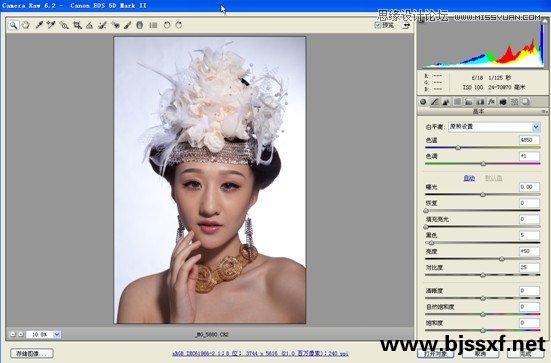
Task: Click the Done (完成) button
Action: 525,354
